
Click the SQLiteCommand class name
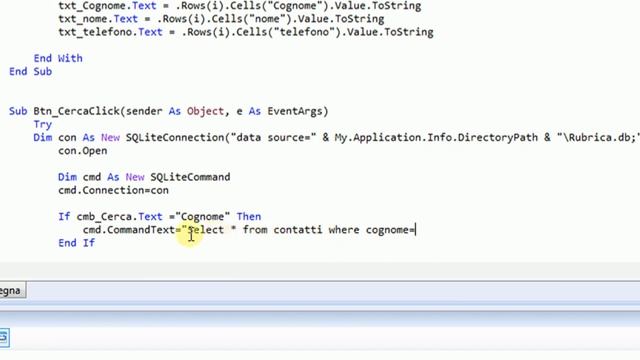click(x=190, y=177)
